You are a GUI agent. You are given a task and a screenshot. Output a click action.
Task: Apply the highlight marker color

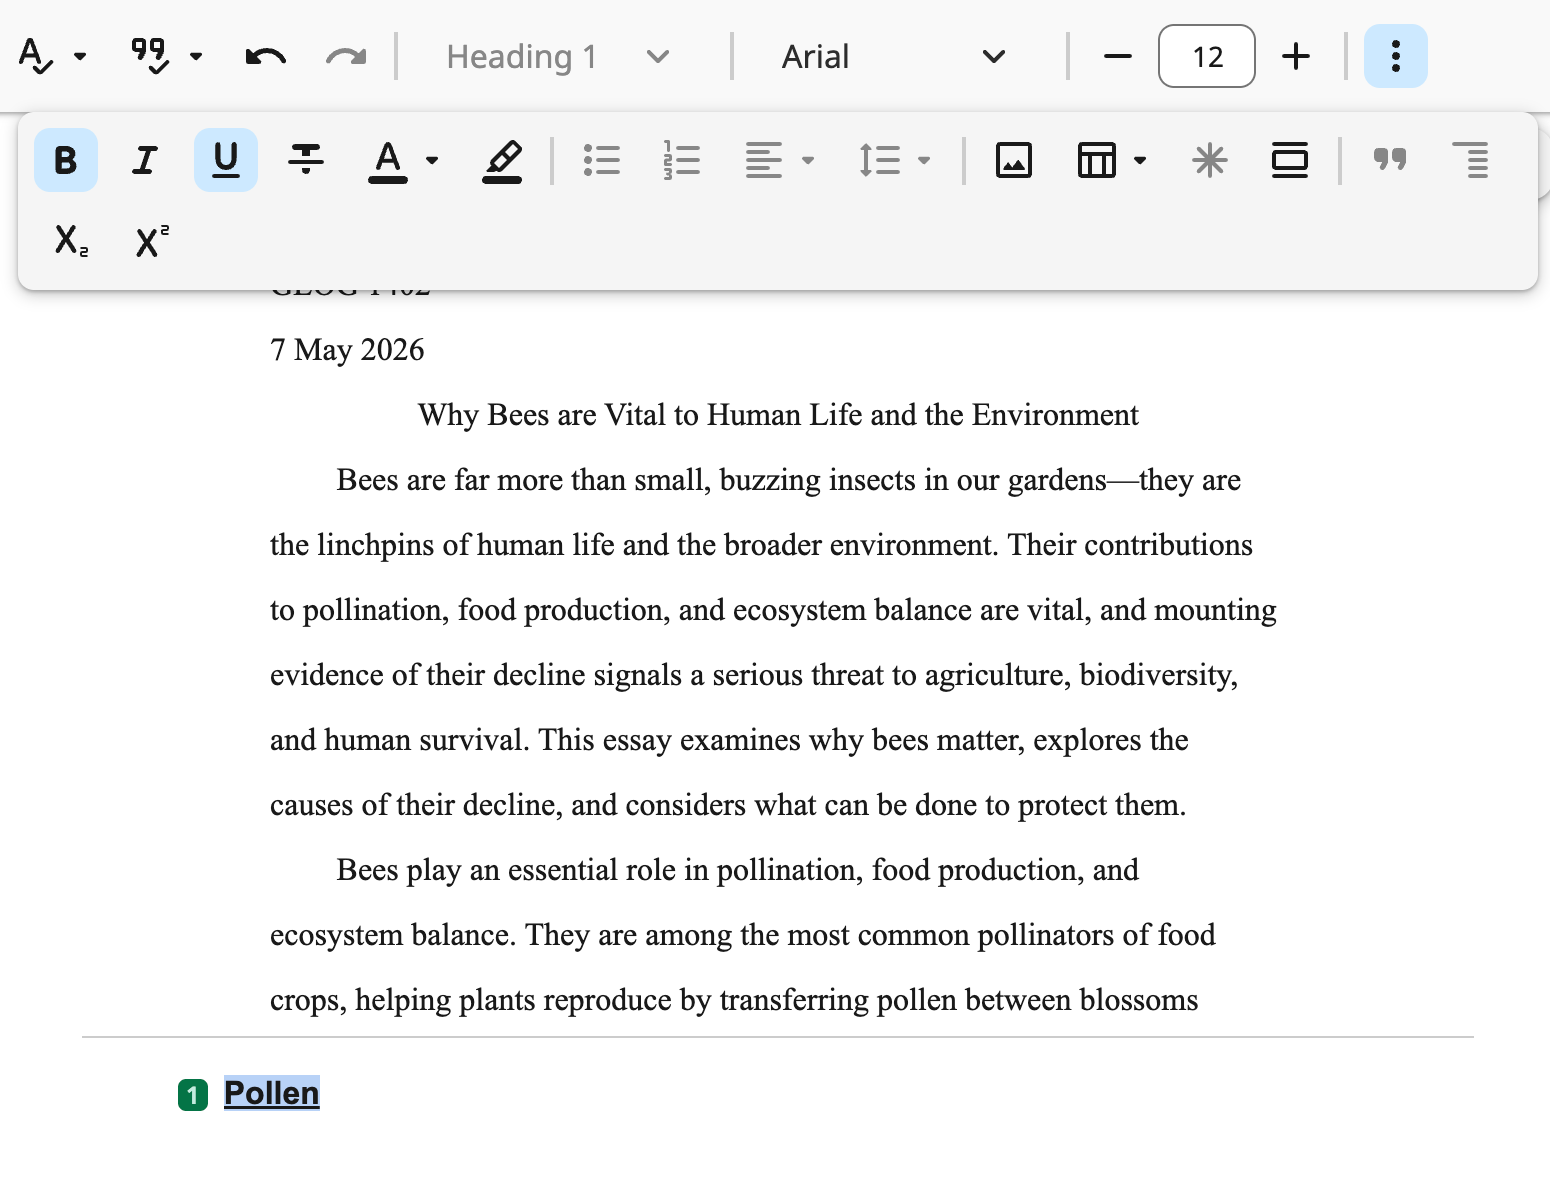[x=502, y=160]
